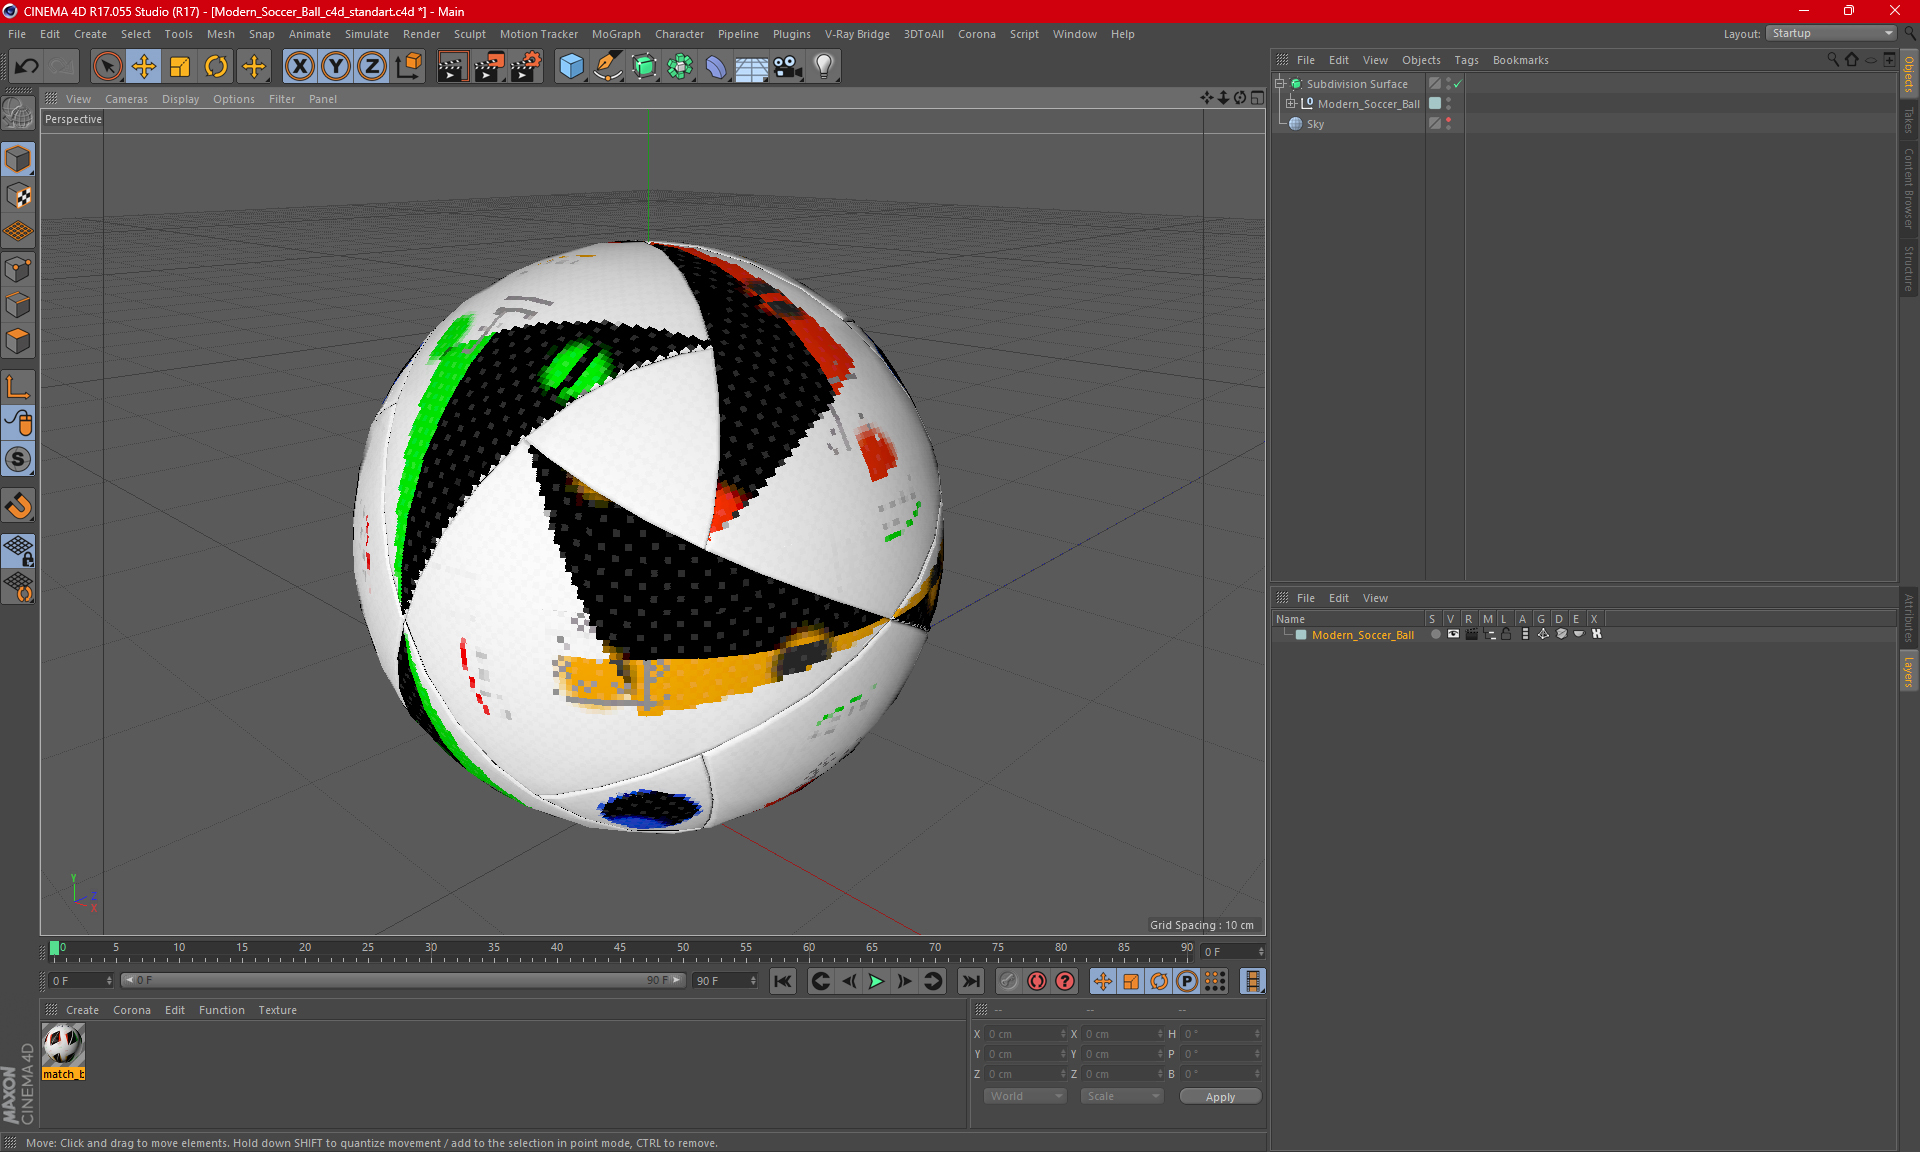Click Object Manager search icon
Screen dimensions: 1920x1152
point(1833,60)
